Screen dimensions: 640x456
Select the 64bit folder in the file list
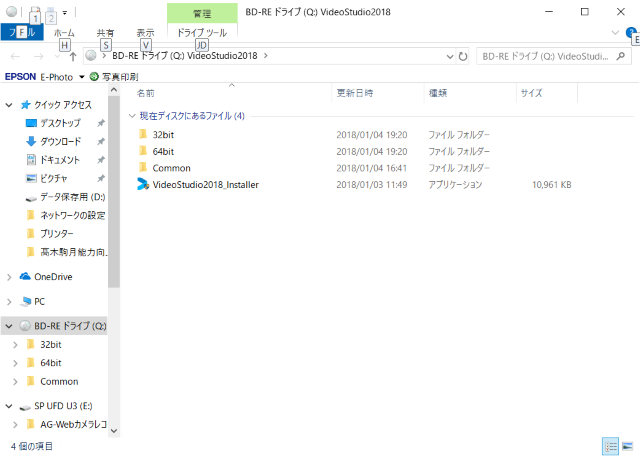[163, 151]
